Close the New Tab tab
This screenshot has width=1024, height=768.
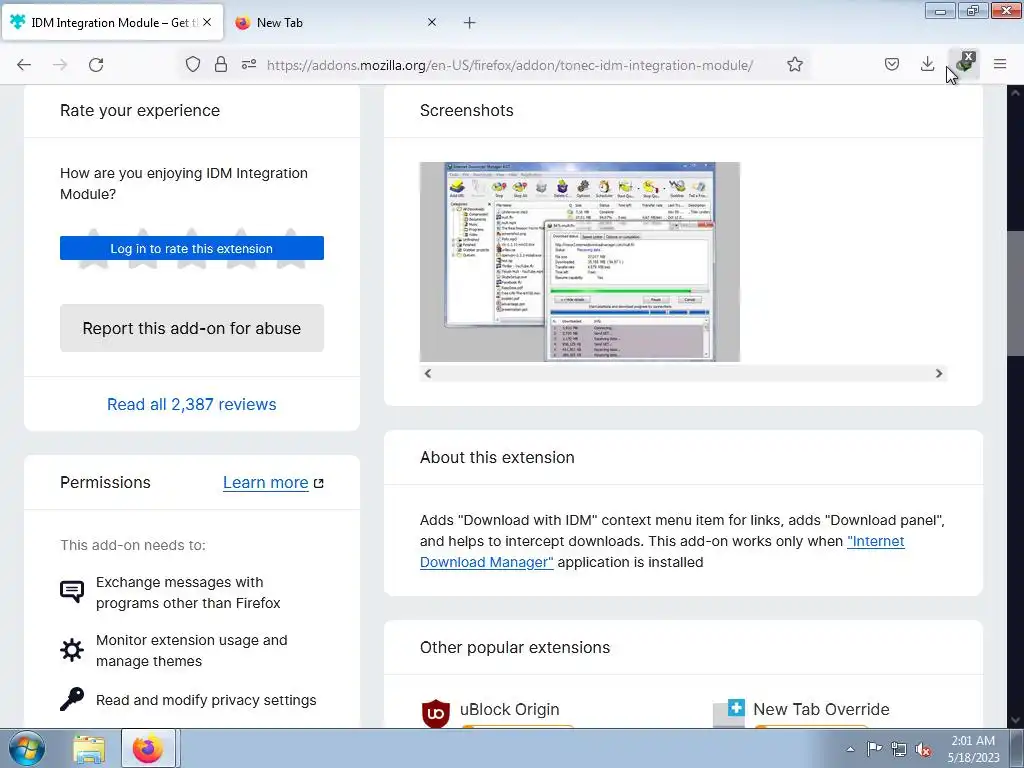432,22
